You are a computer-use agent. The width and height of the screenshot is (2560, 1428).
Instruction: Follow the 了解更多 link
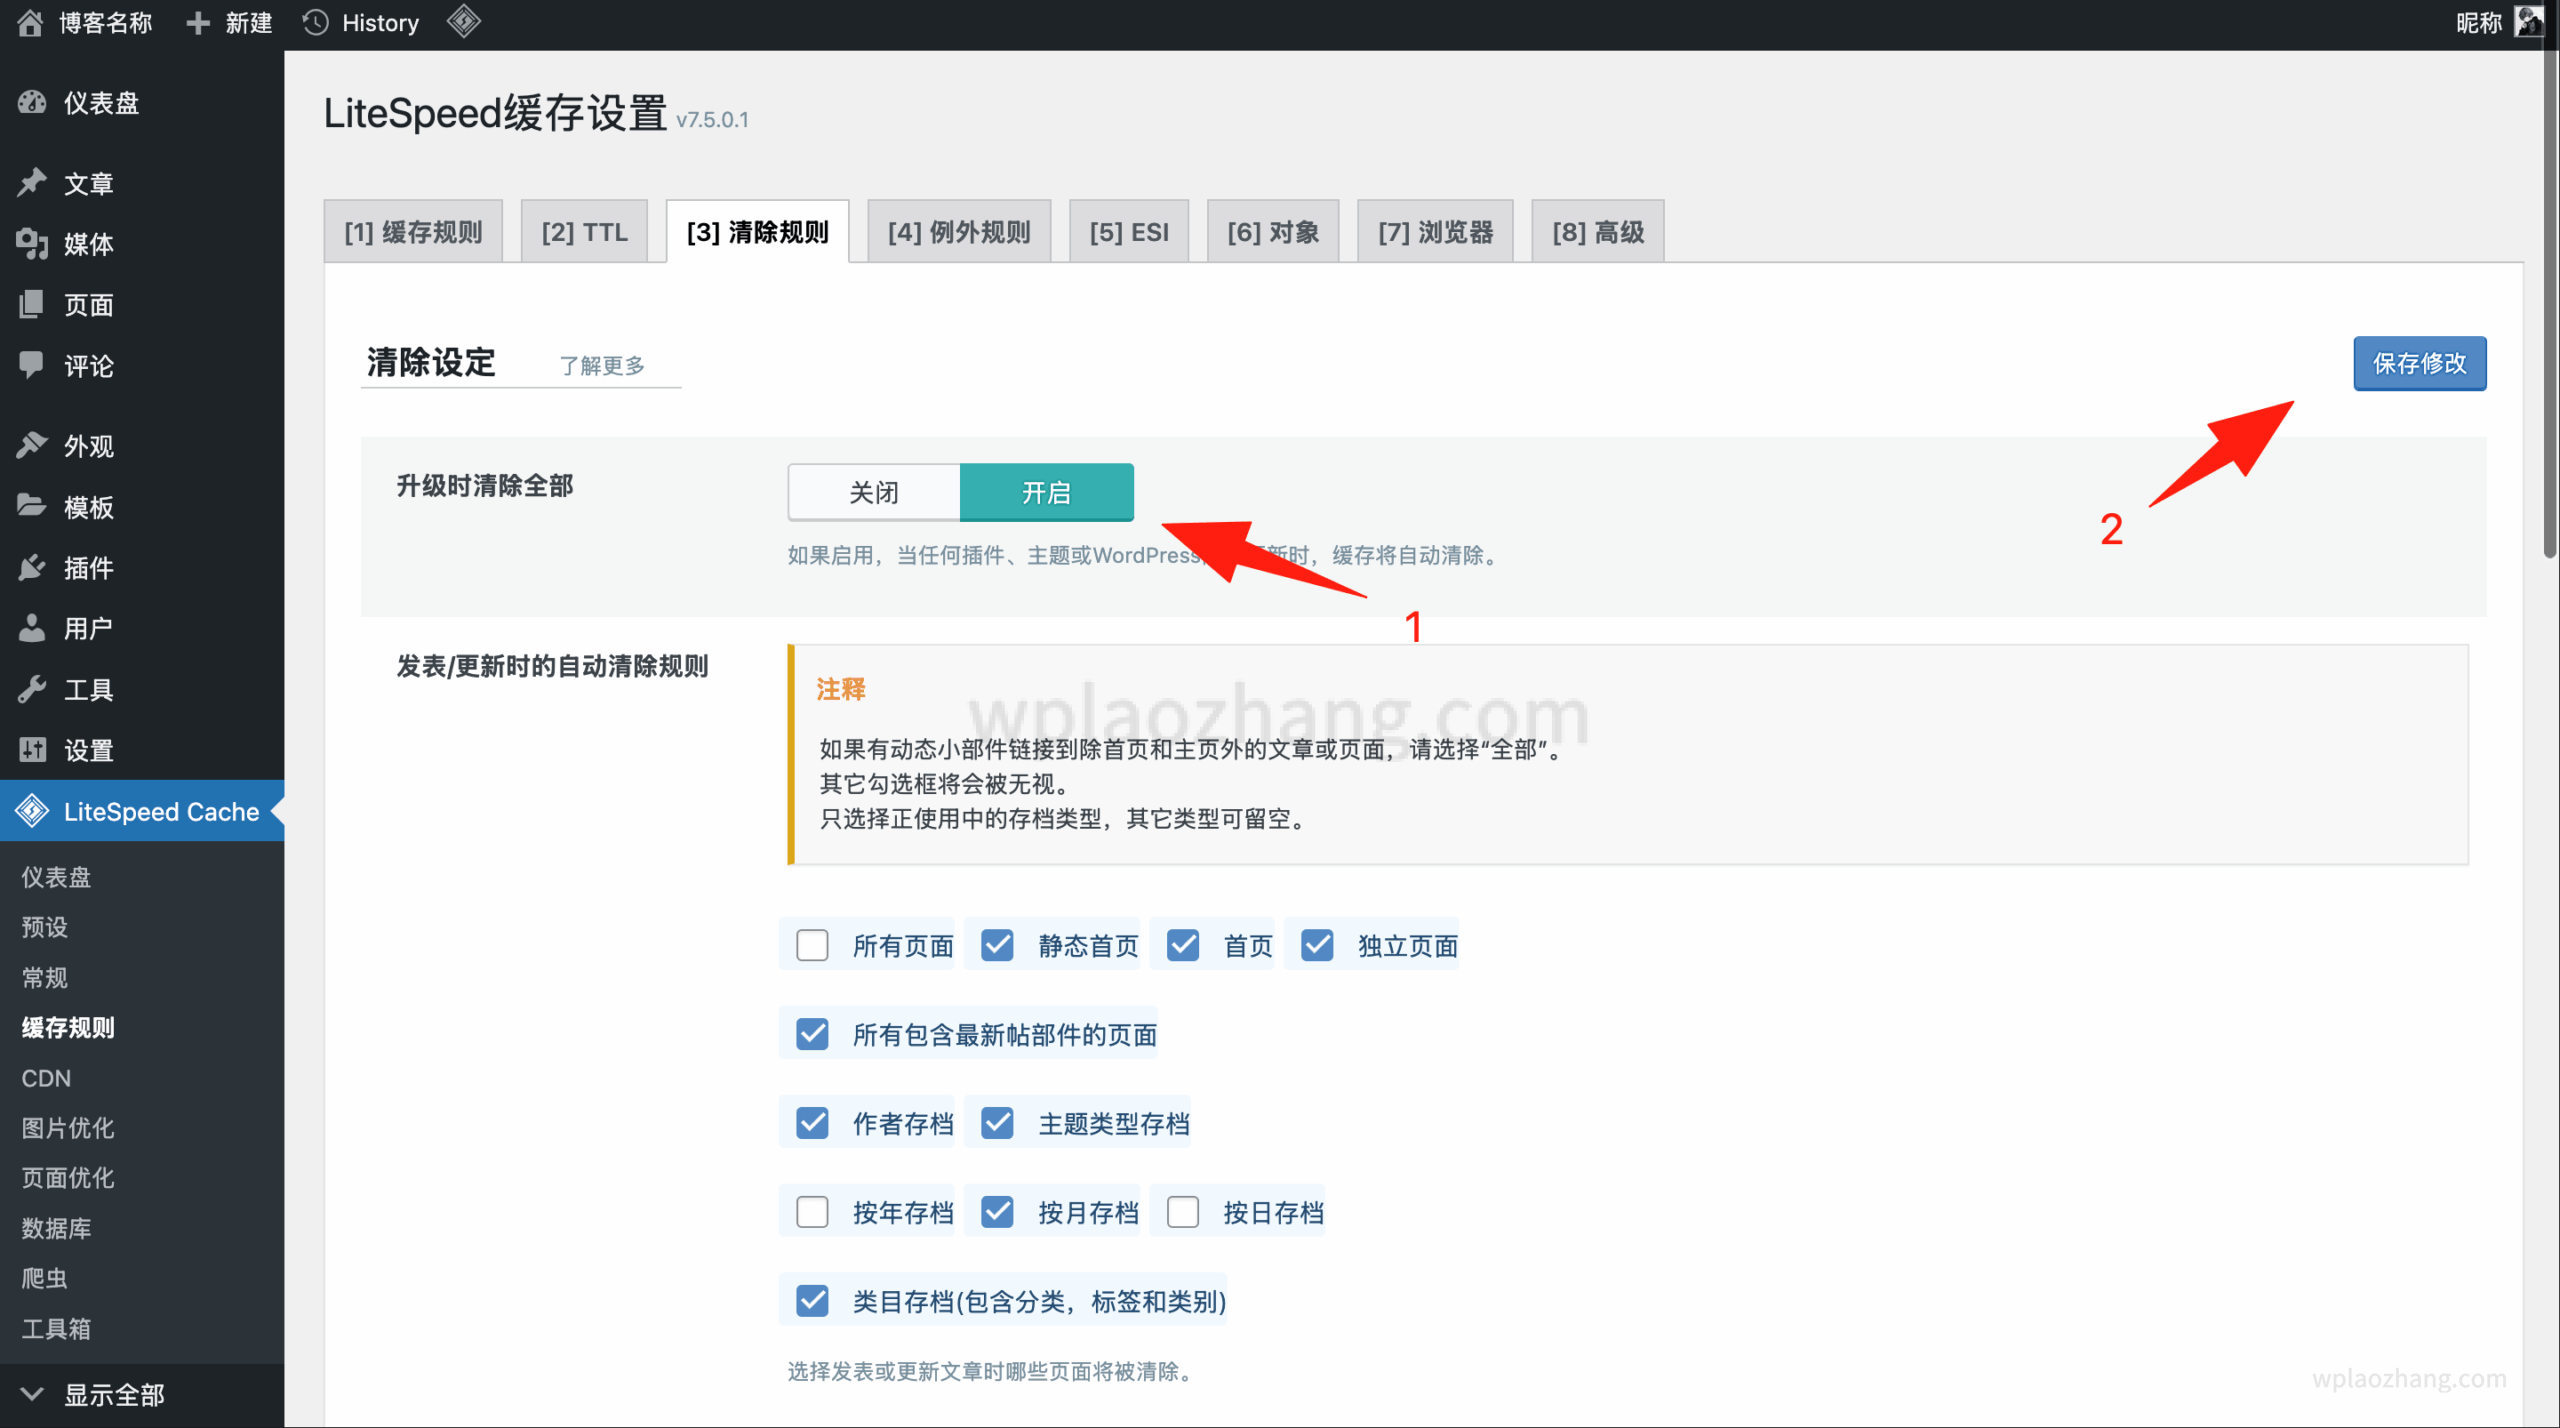tap(602, 366)
